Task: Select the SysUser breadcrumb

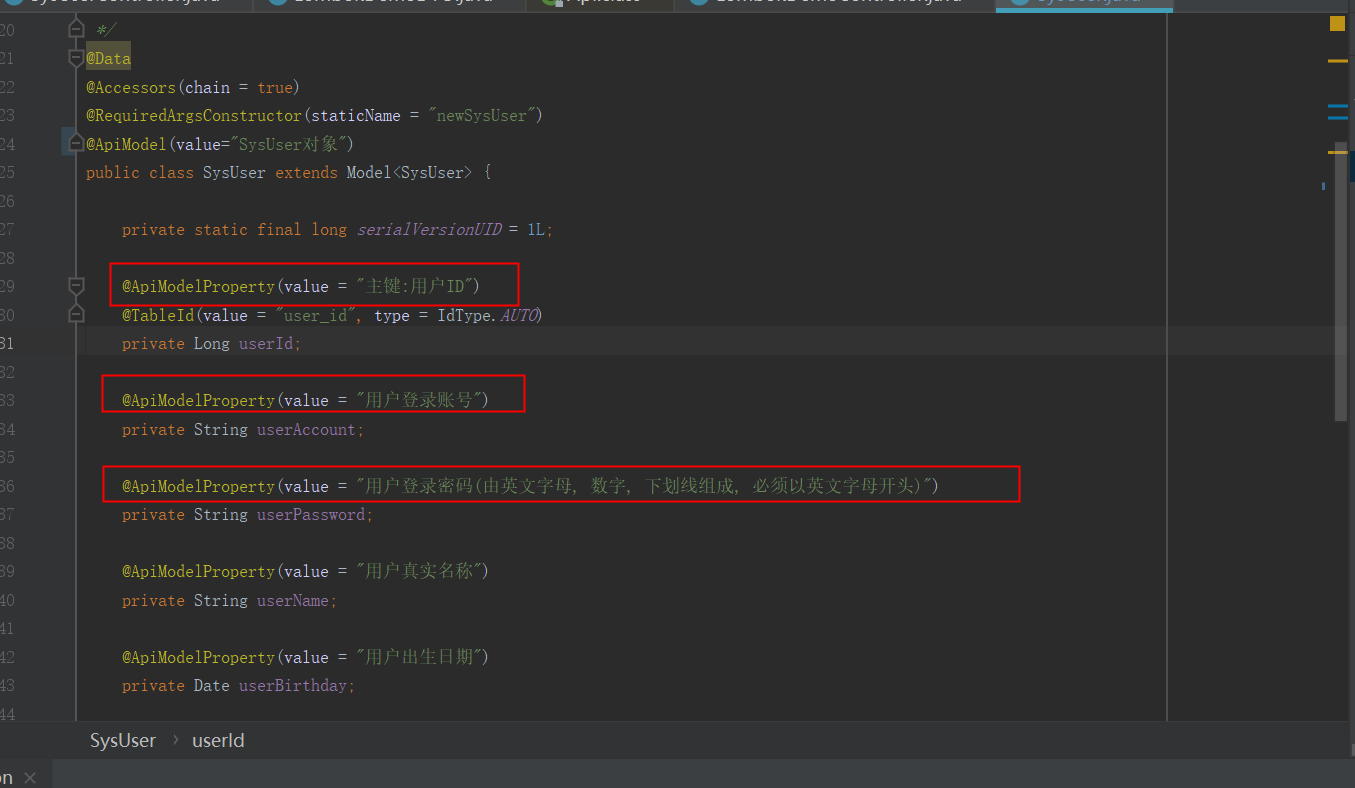Action: pyautogui.click(x=123, y=741)
